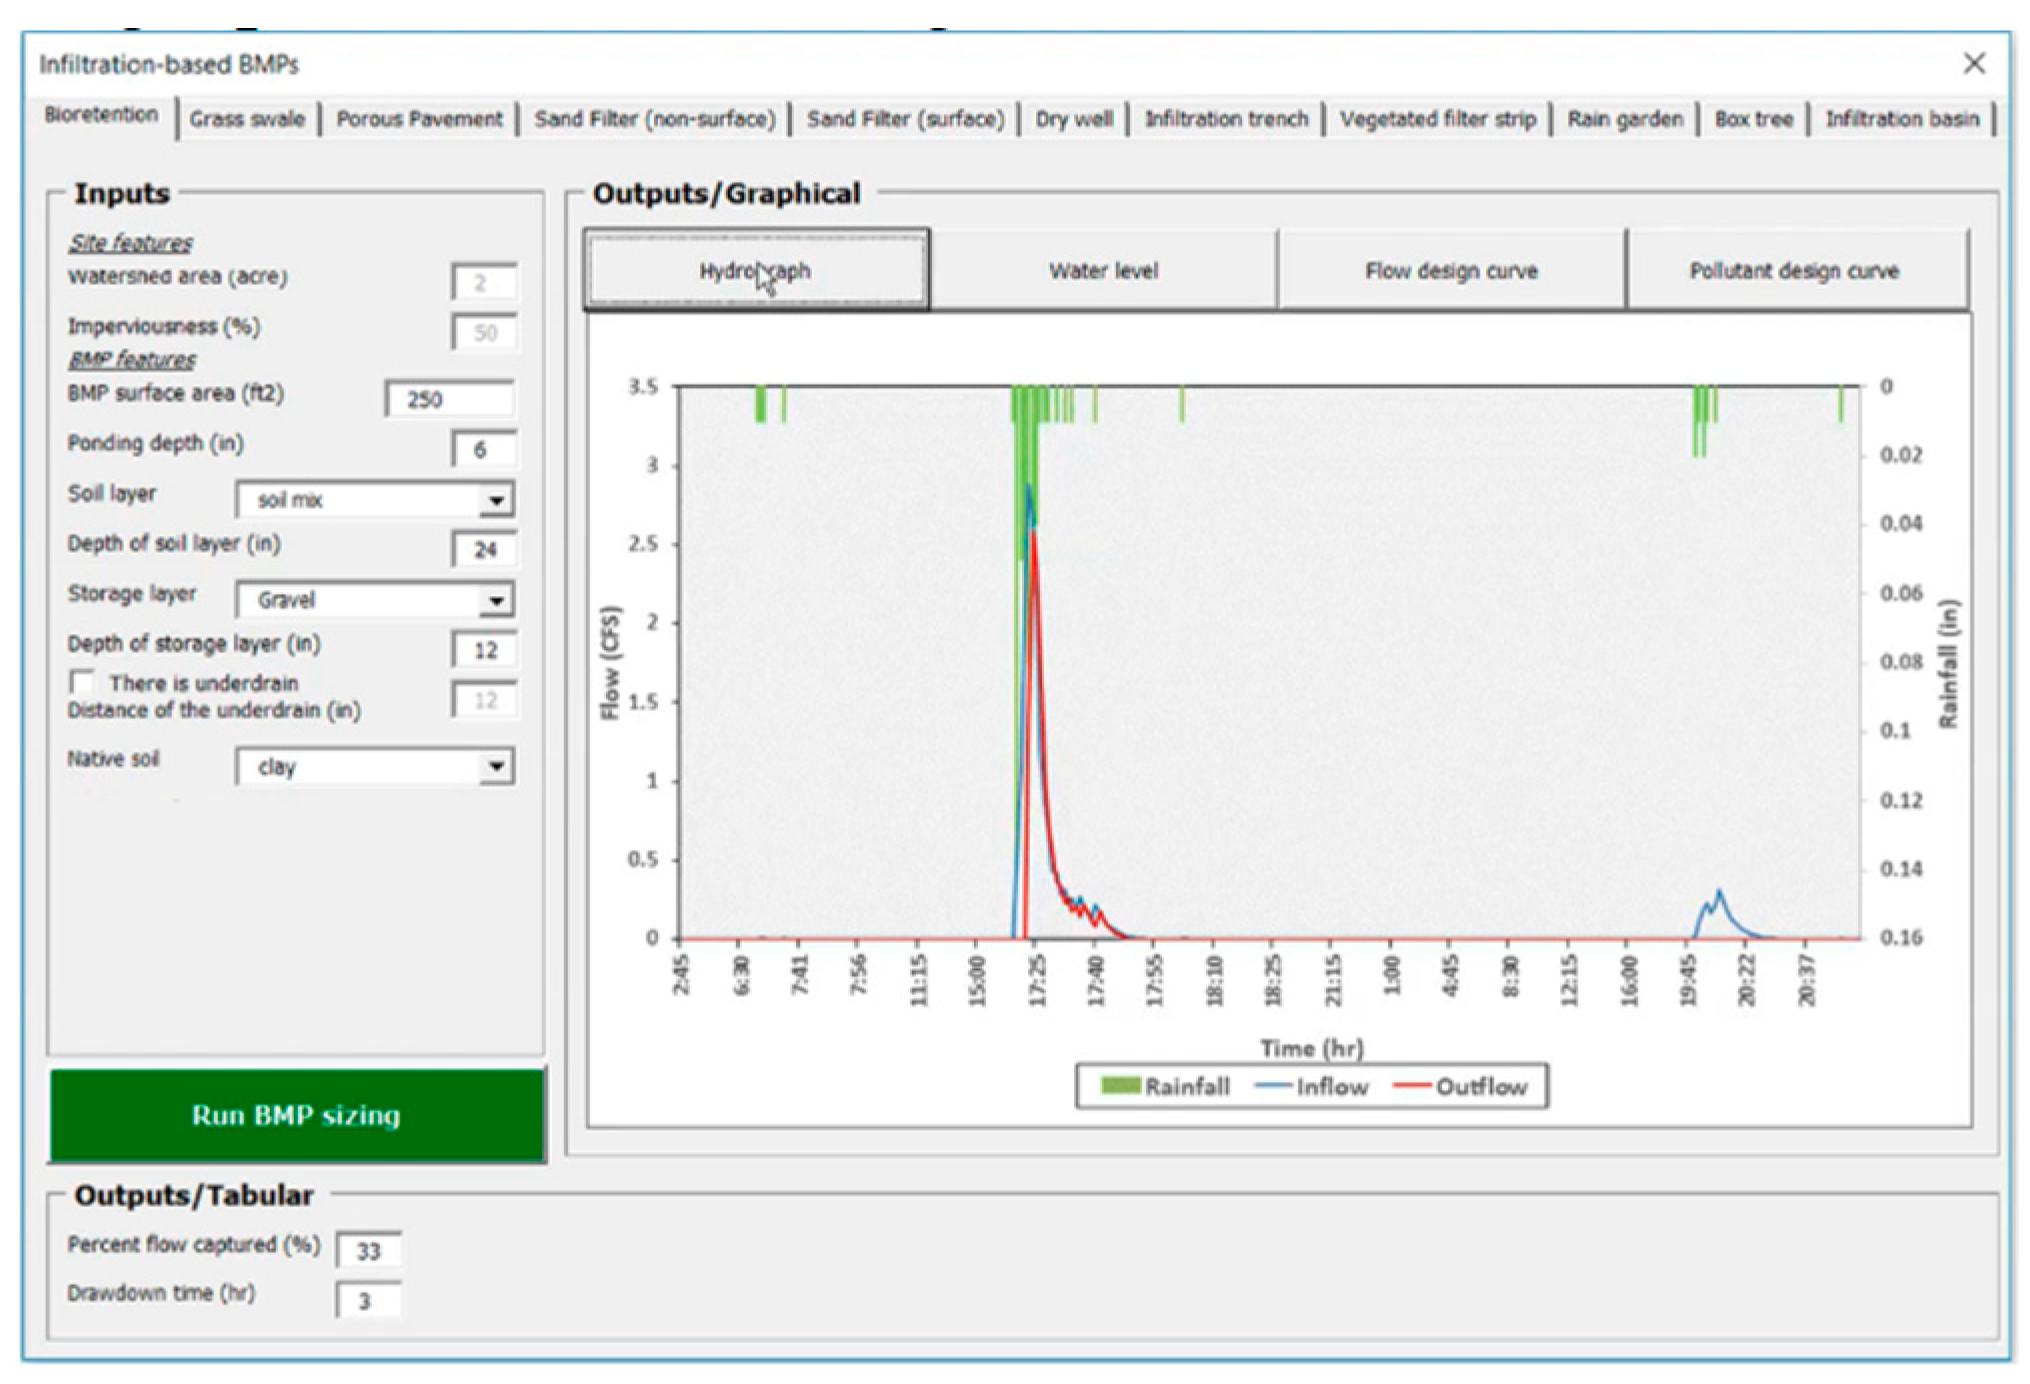The height and width of the screenshot is (1384, 2030).
Task: Click the green Rainfall legend swatch
Action: [x=1120, y=1086]
